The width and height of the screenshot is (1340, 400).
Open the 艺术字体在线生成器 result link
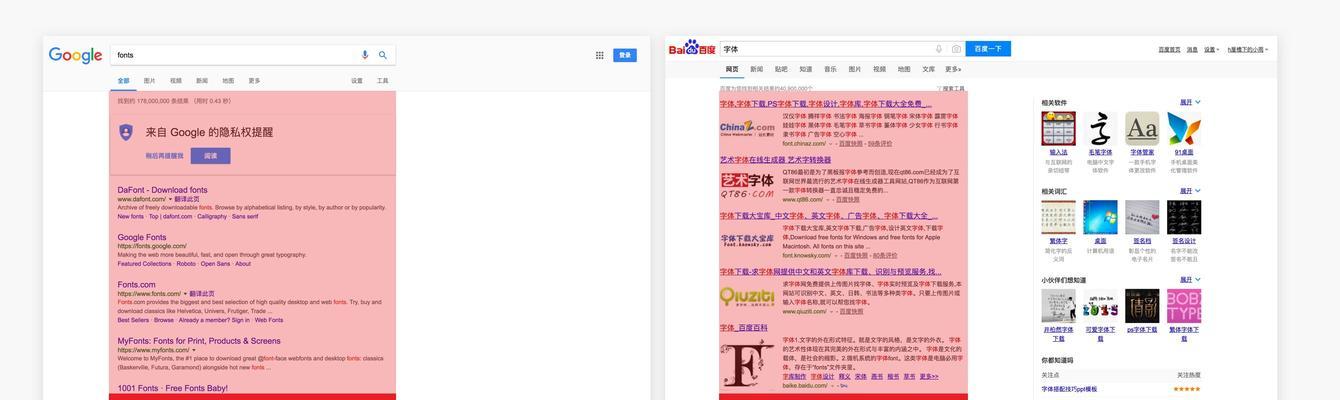click(x=775, y=160)
